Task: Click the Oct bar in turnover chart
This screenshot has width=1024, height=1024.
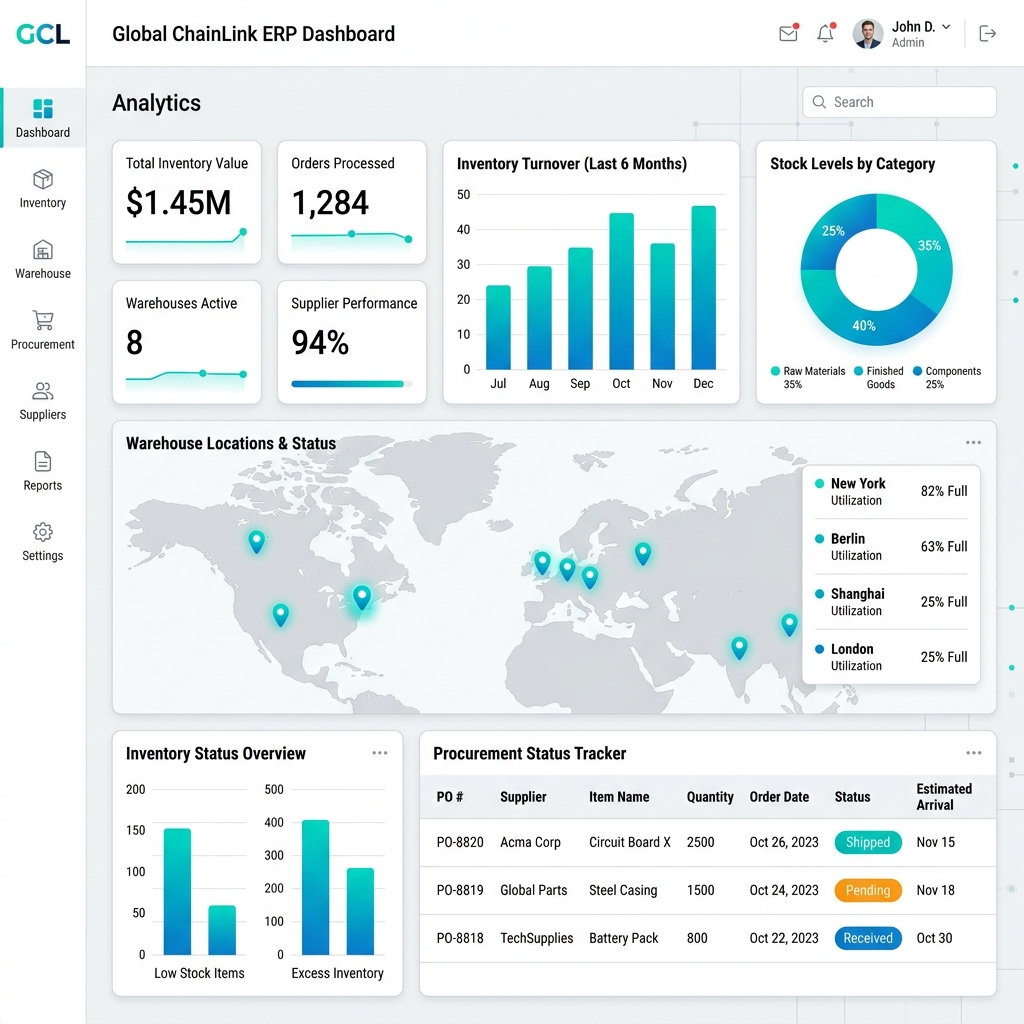Action: [x=621, y=291]
